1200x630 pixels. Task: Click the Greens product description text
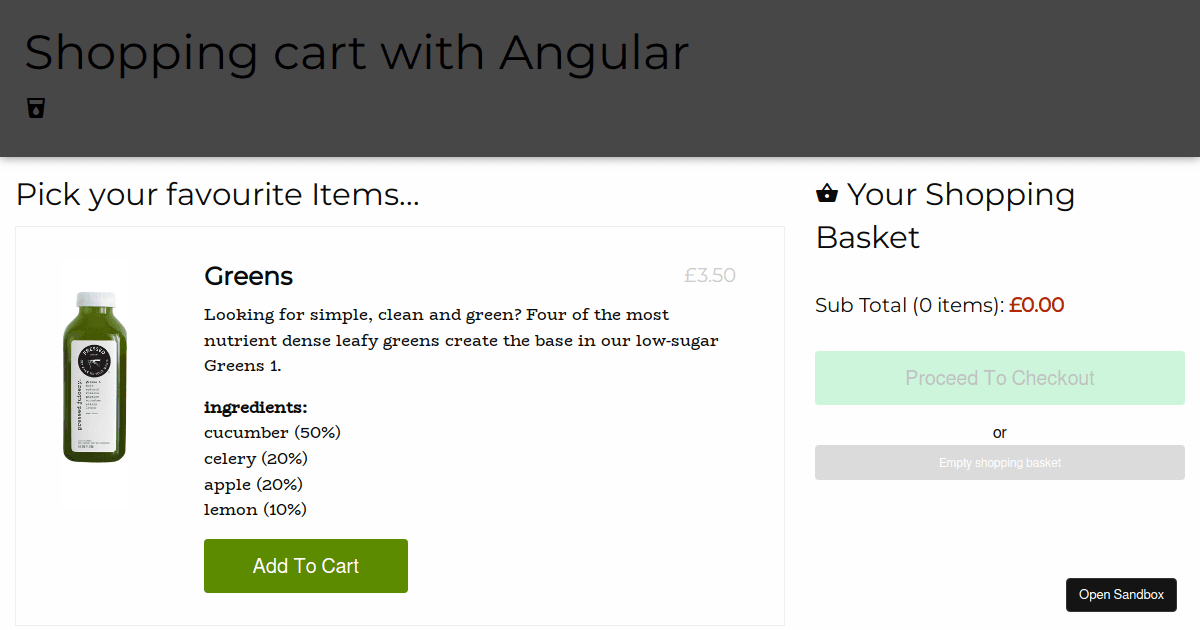[x=460, y=340]
